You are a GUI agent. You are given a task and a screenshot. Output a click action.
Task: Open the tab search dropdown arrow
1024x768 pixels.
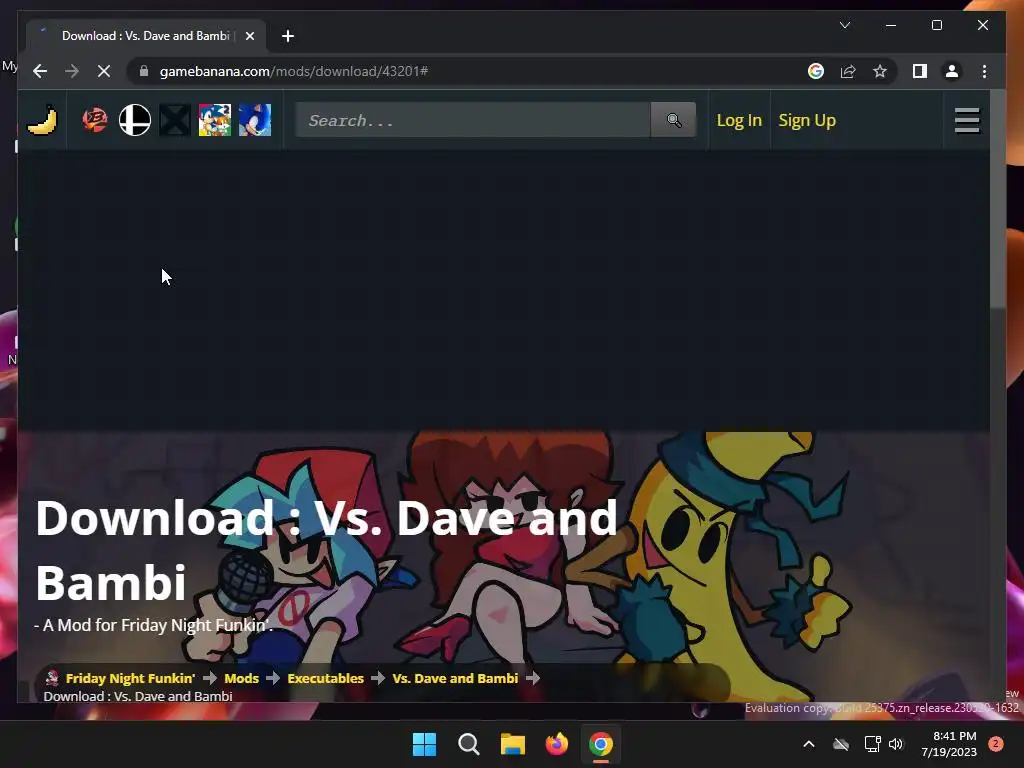(x=844, y=25)
